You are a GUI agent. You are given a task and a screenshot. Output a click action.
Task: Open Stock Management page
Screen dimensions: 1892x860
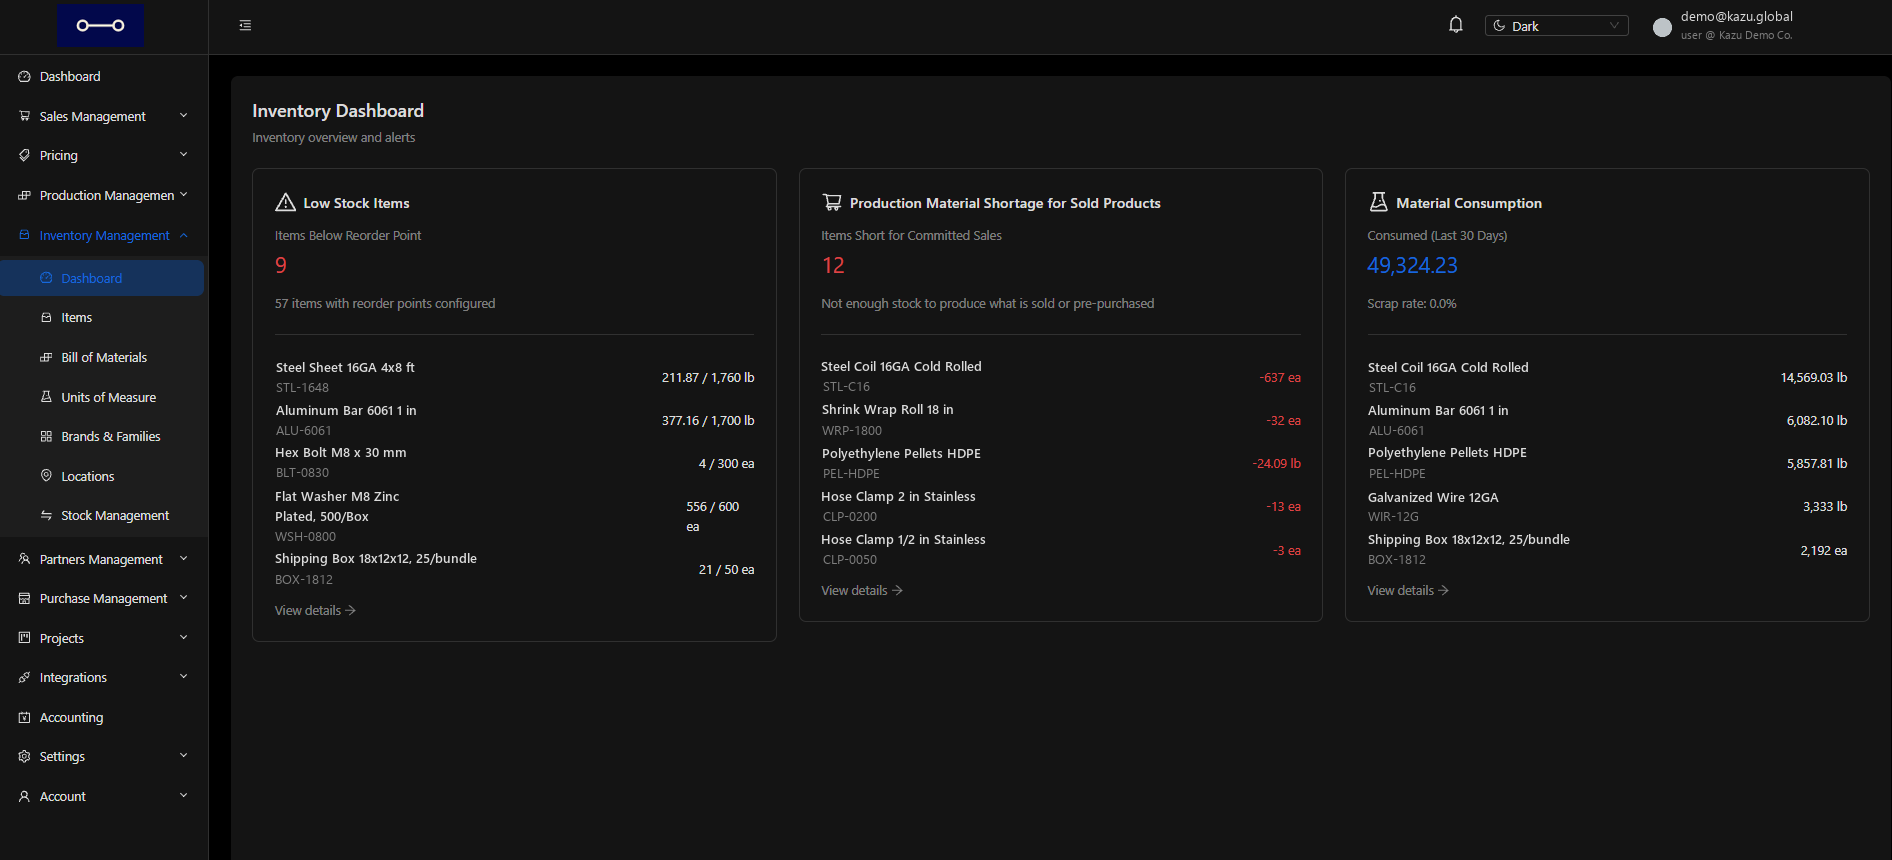pos(104,515)
